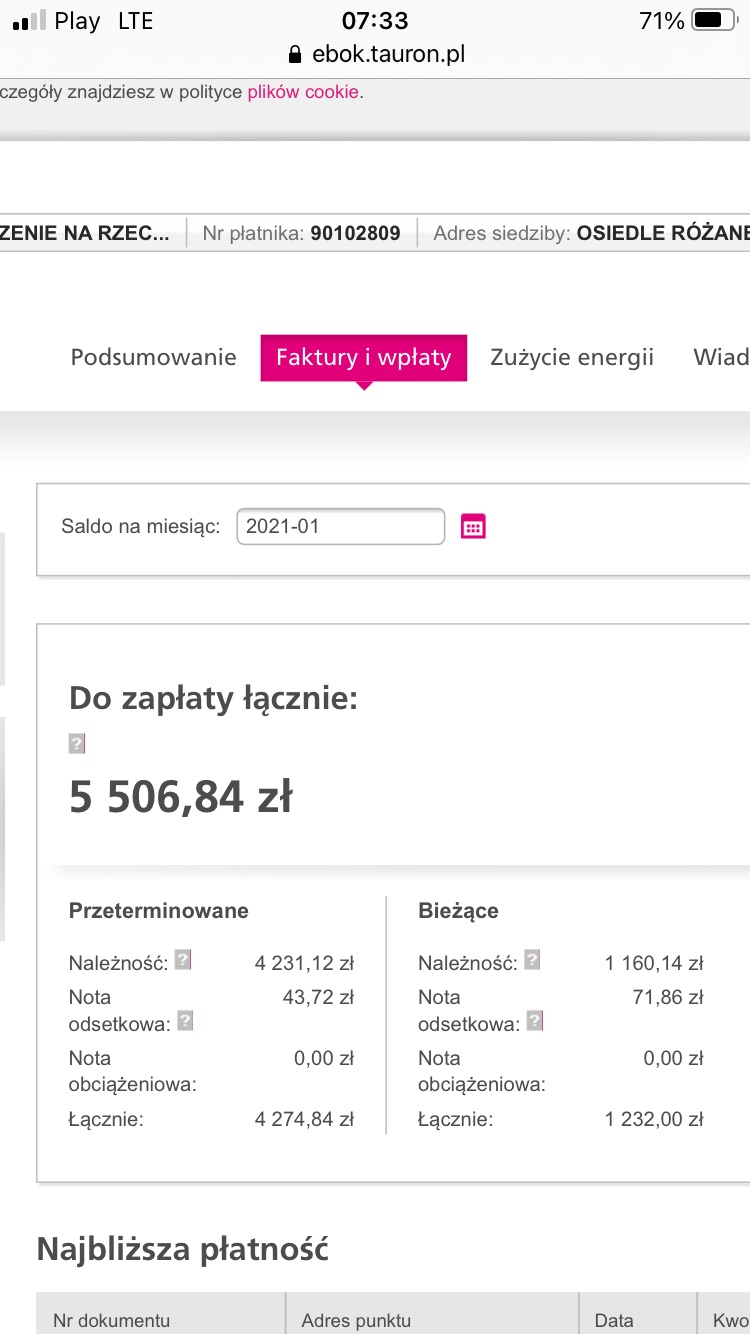The width and height of the screenshot is (750, 1334).
Task: Tap the signal strength bars icon
Action: [x=28, y=21]
